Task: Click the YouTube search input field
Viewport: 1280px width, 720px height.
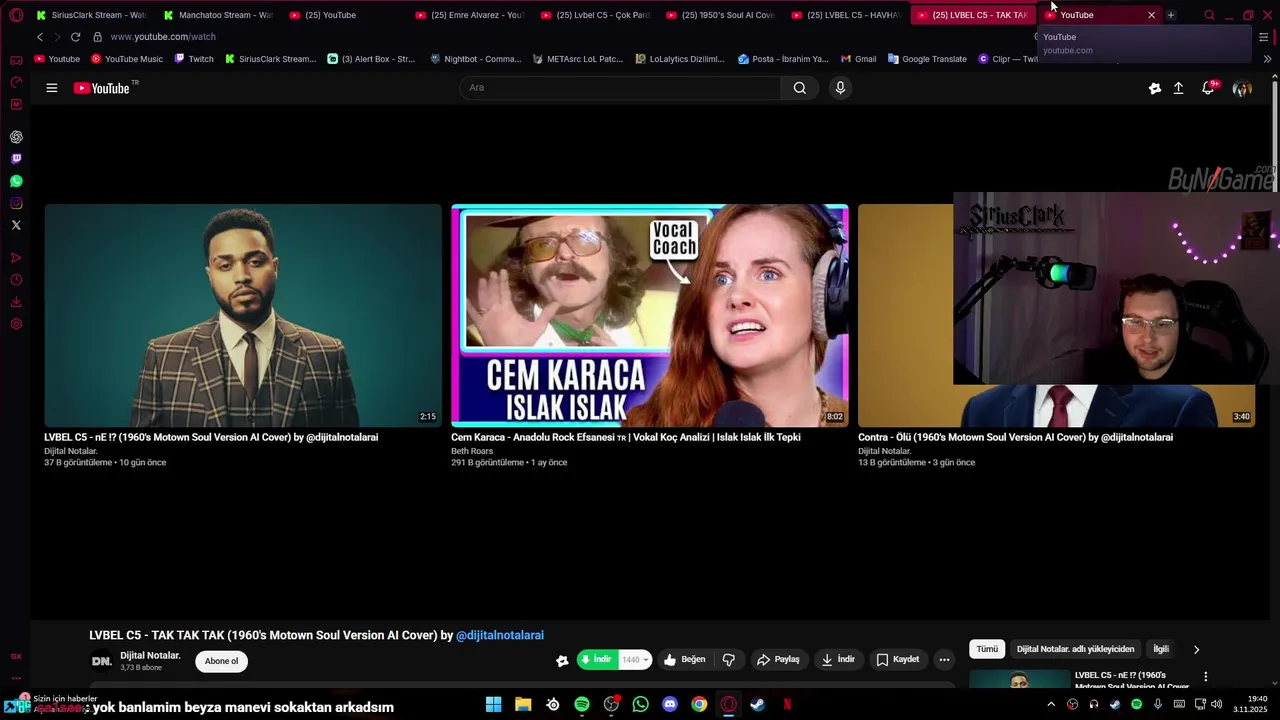Action: tap(620, 88)
